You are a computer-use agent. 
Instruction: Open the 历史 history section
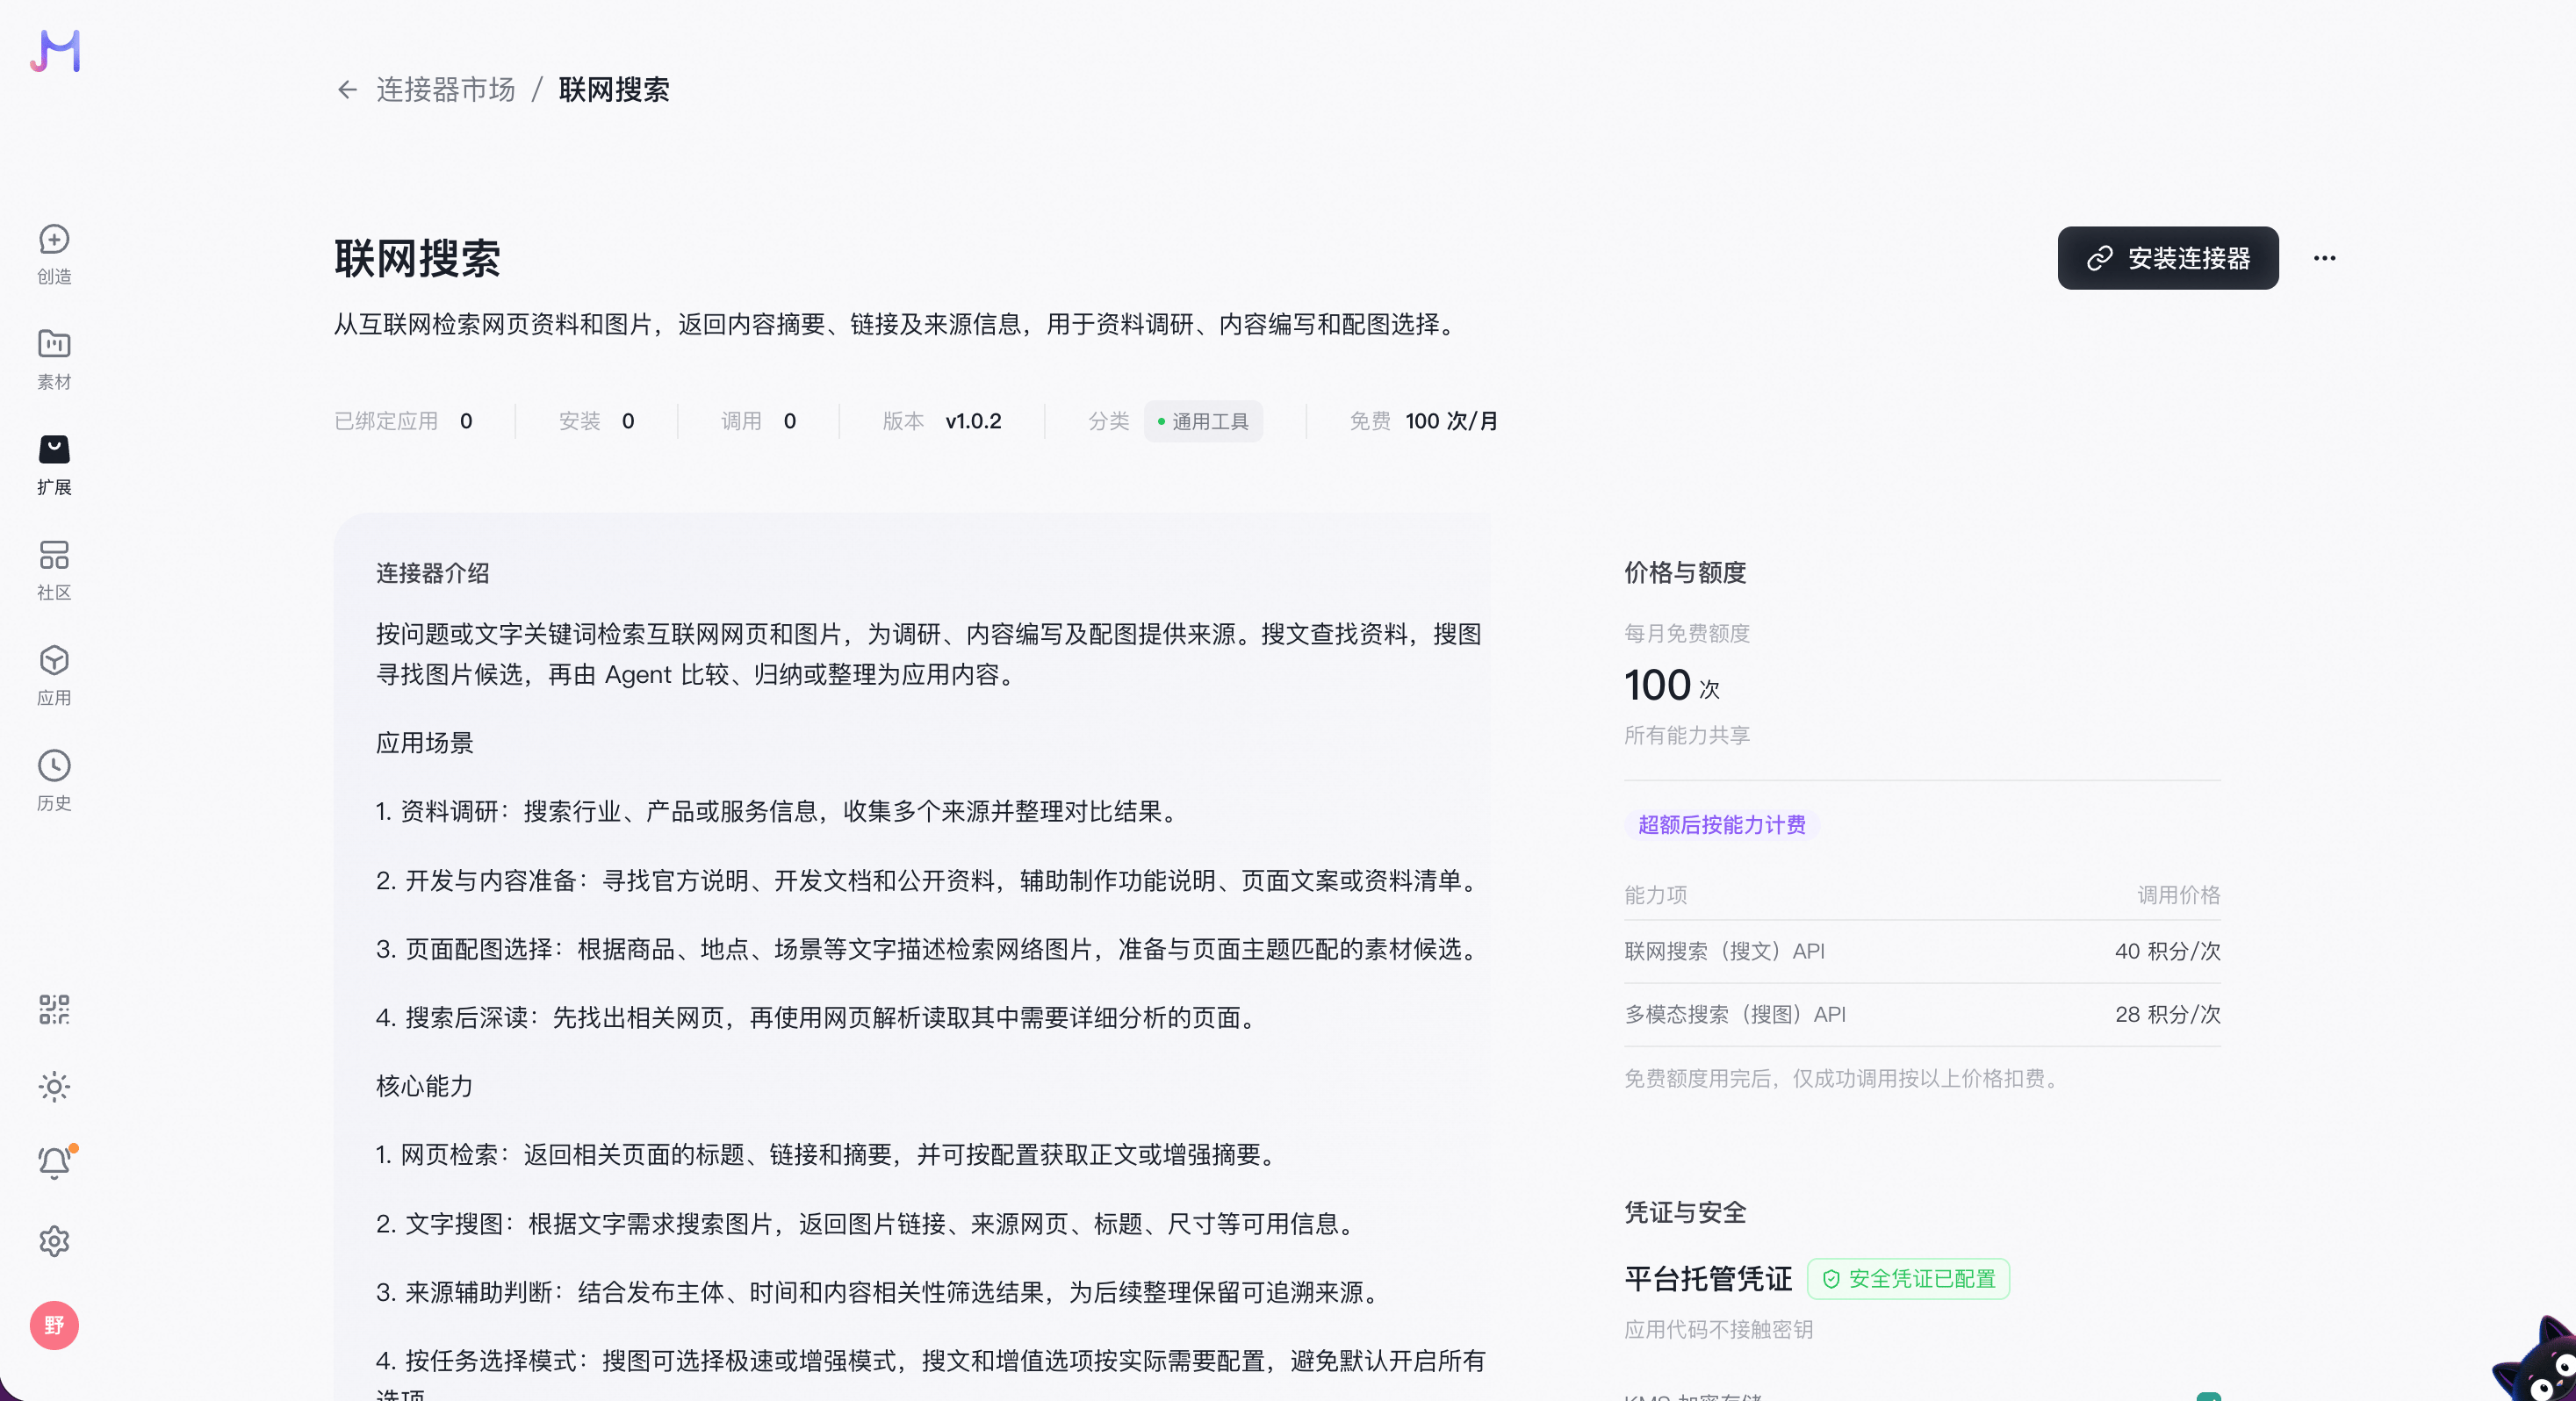[x=54, y=781]
